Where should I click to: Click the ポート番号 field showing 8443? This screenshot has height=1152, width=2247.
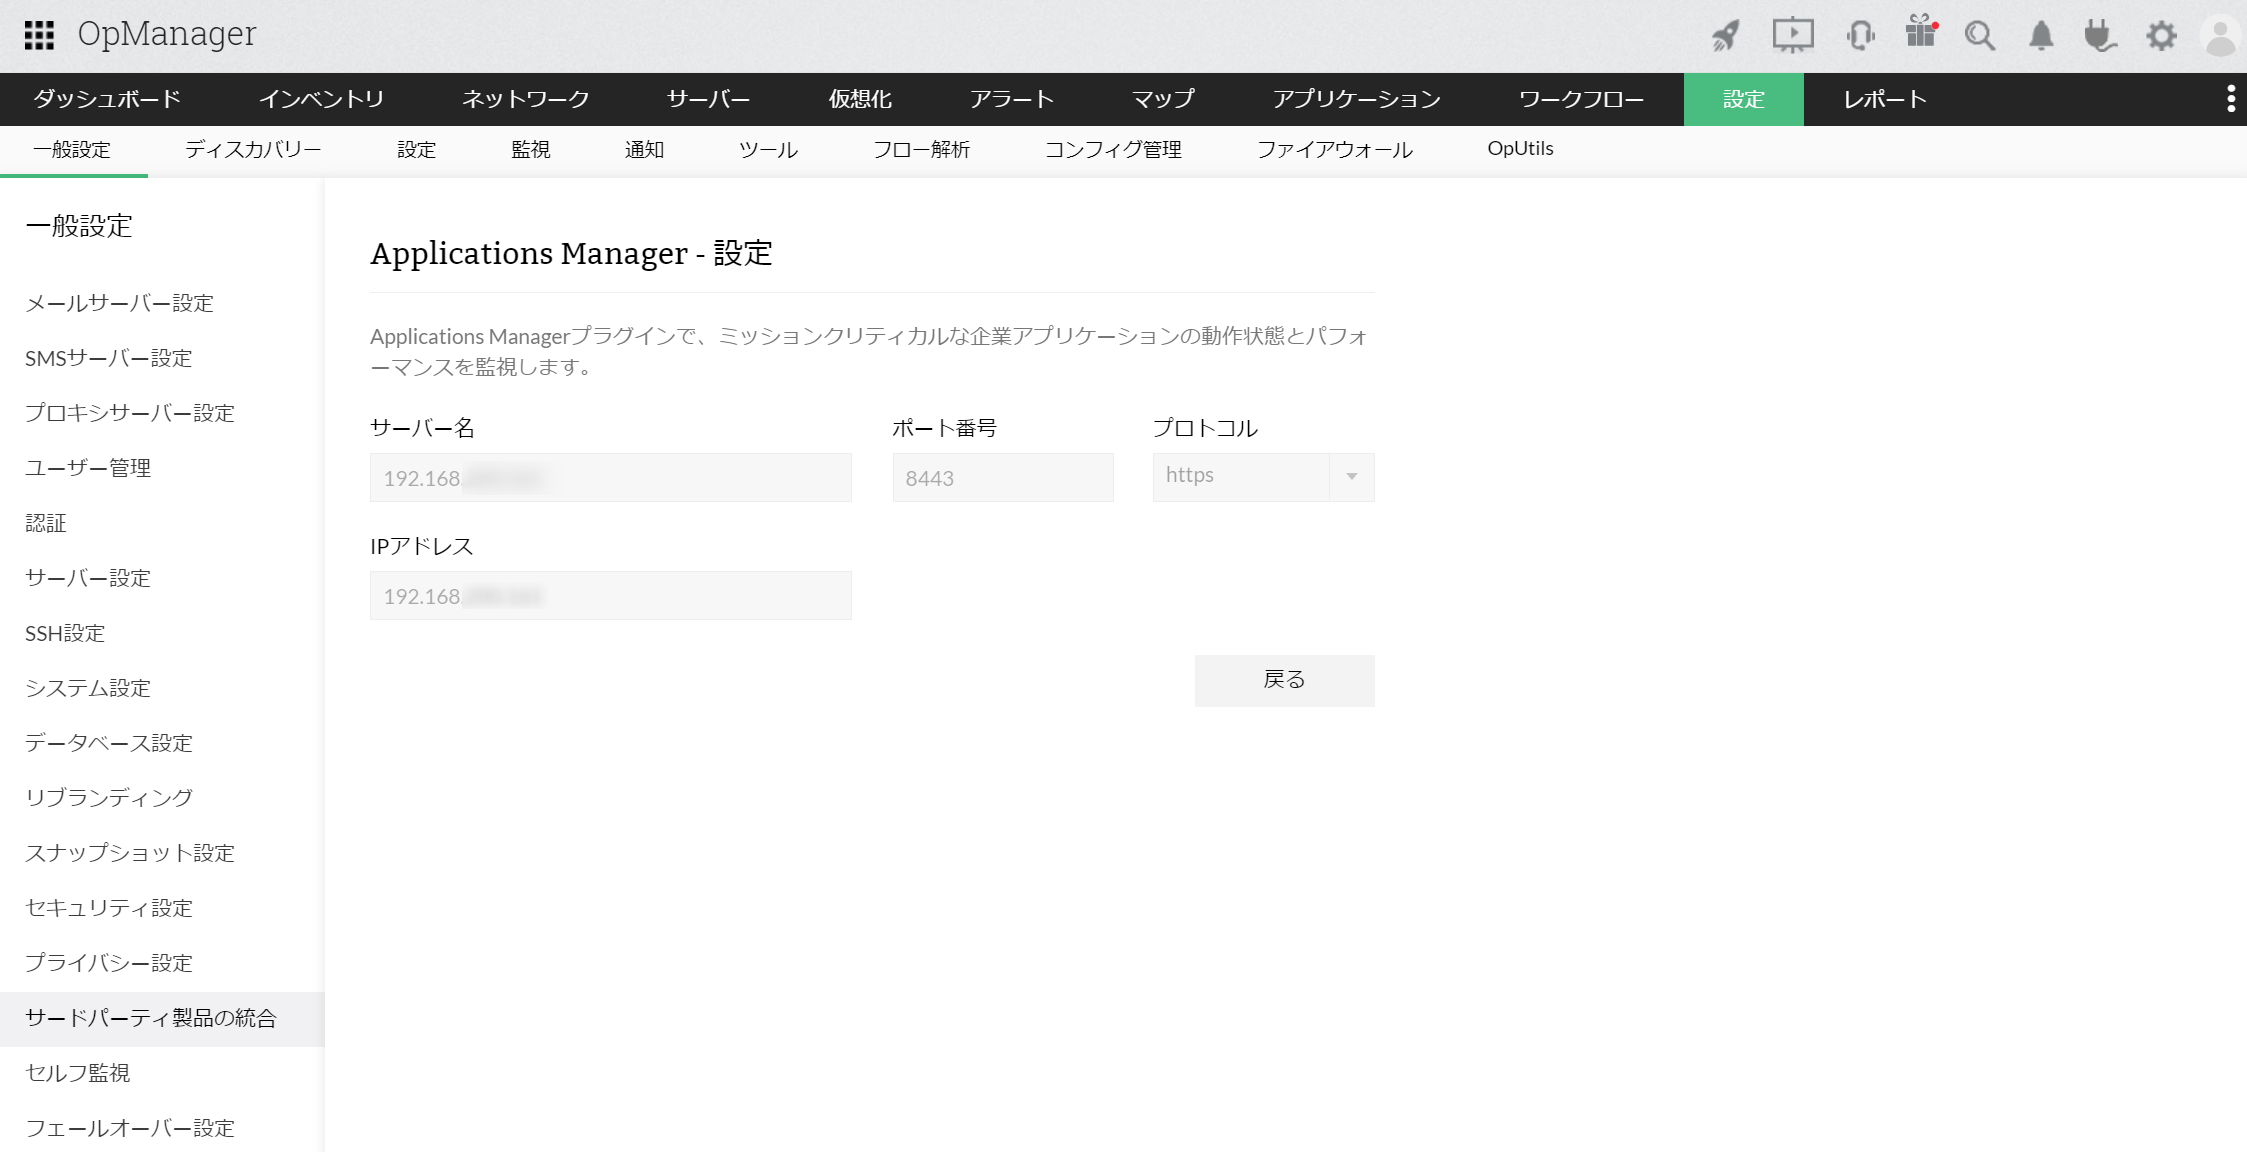(x=1002, y=478)
